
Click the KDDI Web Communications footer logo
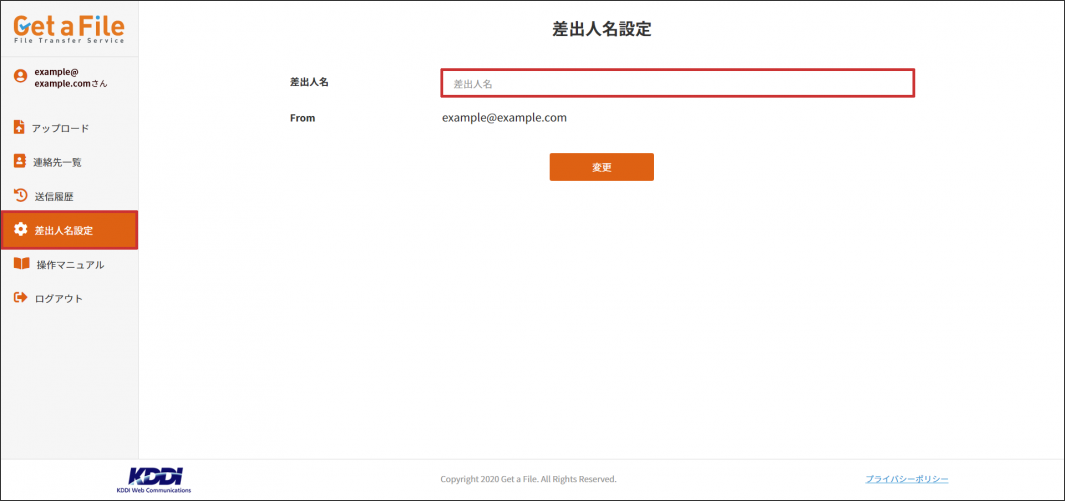coord(155,478)
